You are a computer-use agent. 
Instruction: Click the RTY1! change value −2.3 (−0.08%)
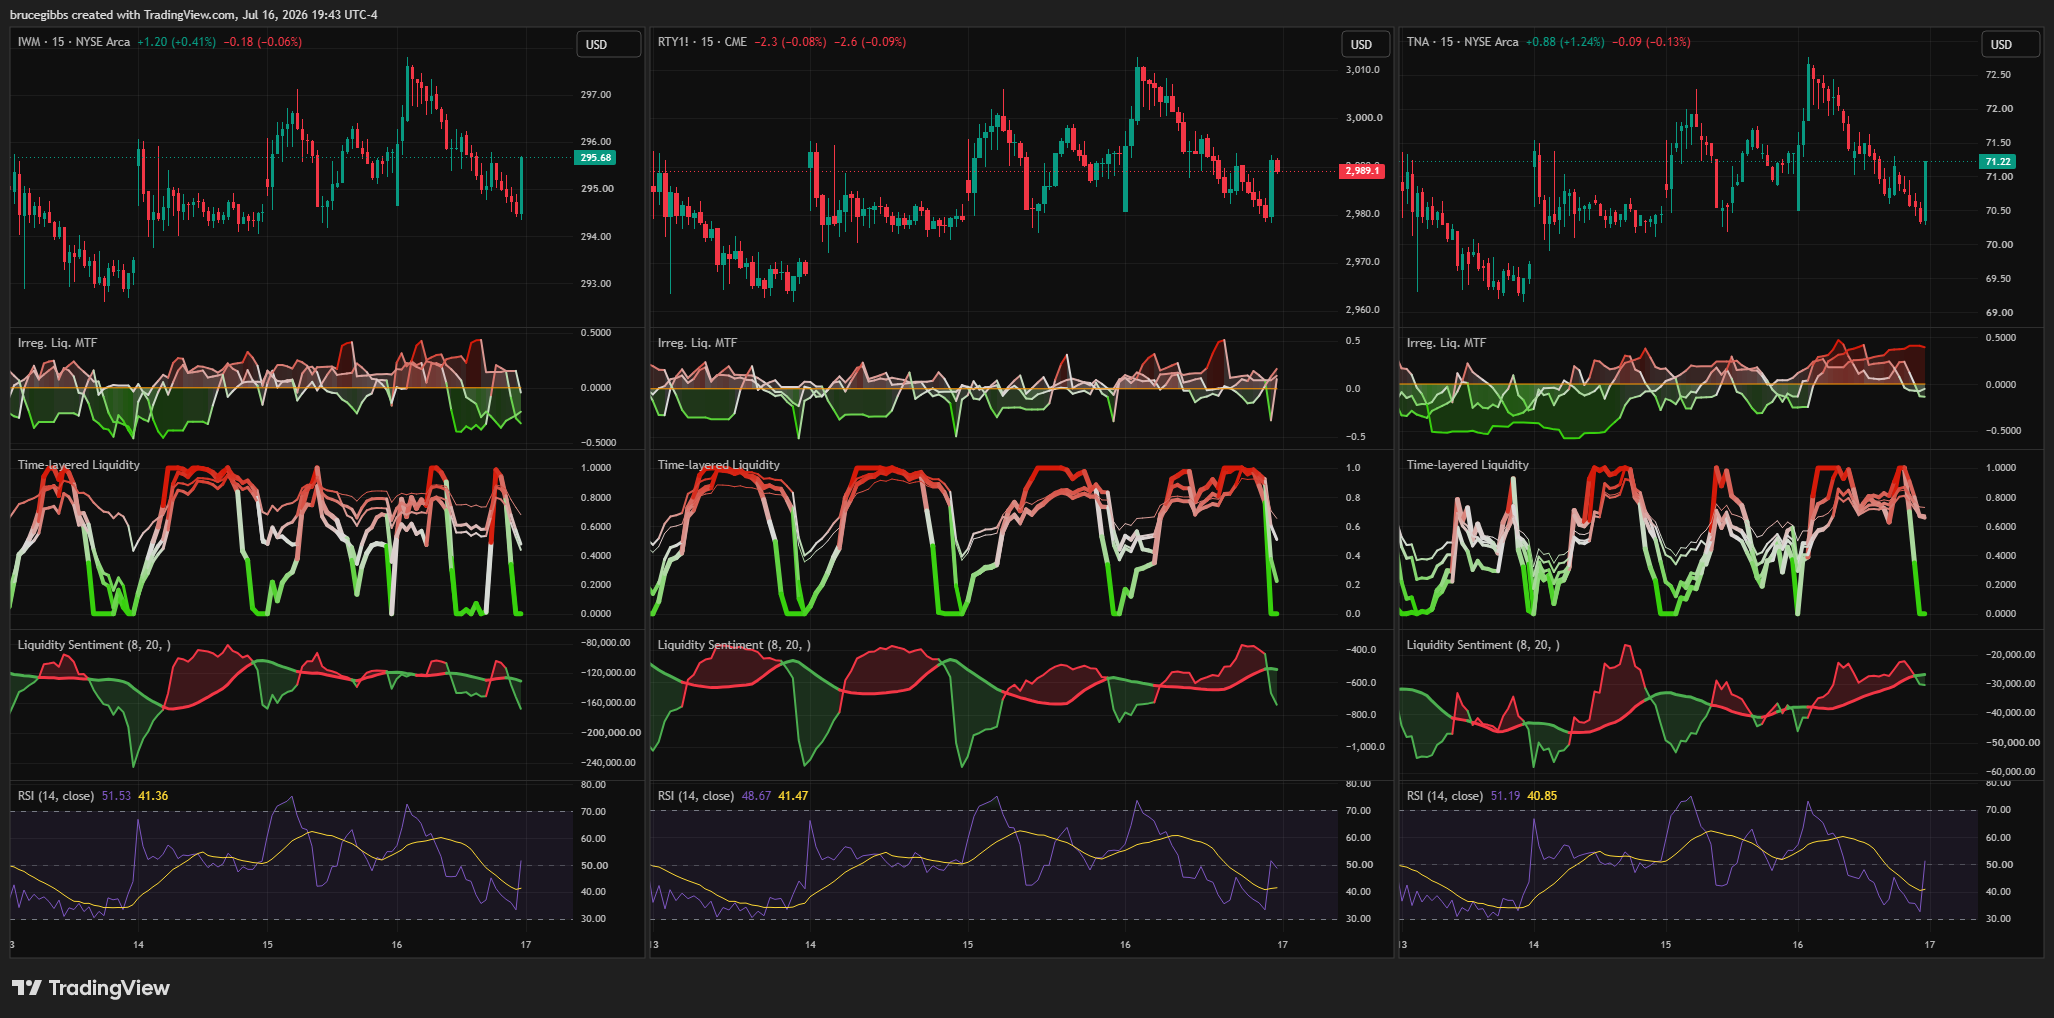point(790,42)
